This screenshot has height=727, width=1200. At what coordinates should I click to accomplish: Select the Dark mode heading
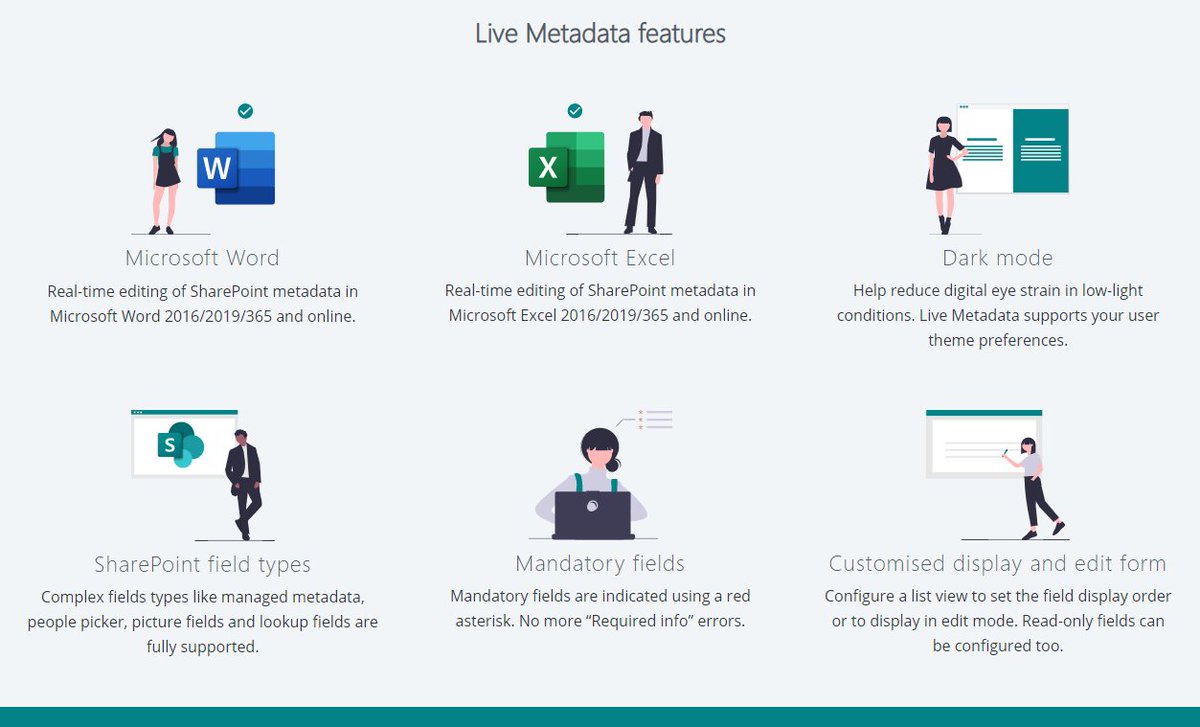(x=997, y=258)
